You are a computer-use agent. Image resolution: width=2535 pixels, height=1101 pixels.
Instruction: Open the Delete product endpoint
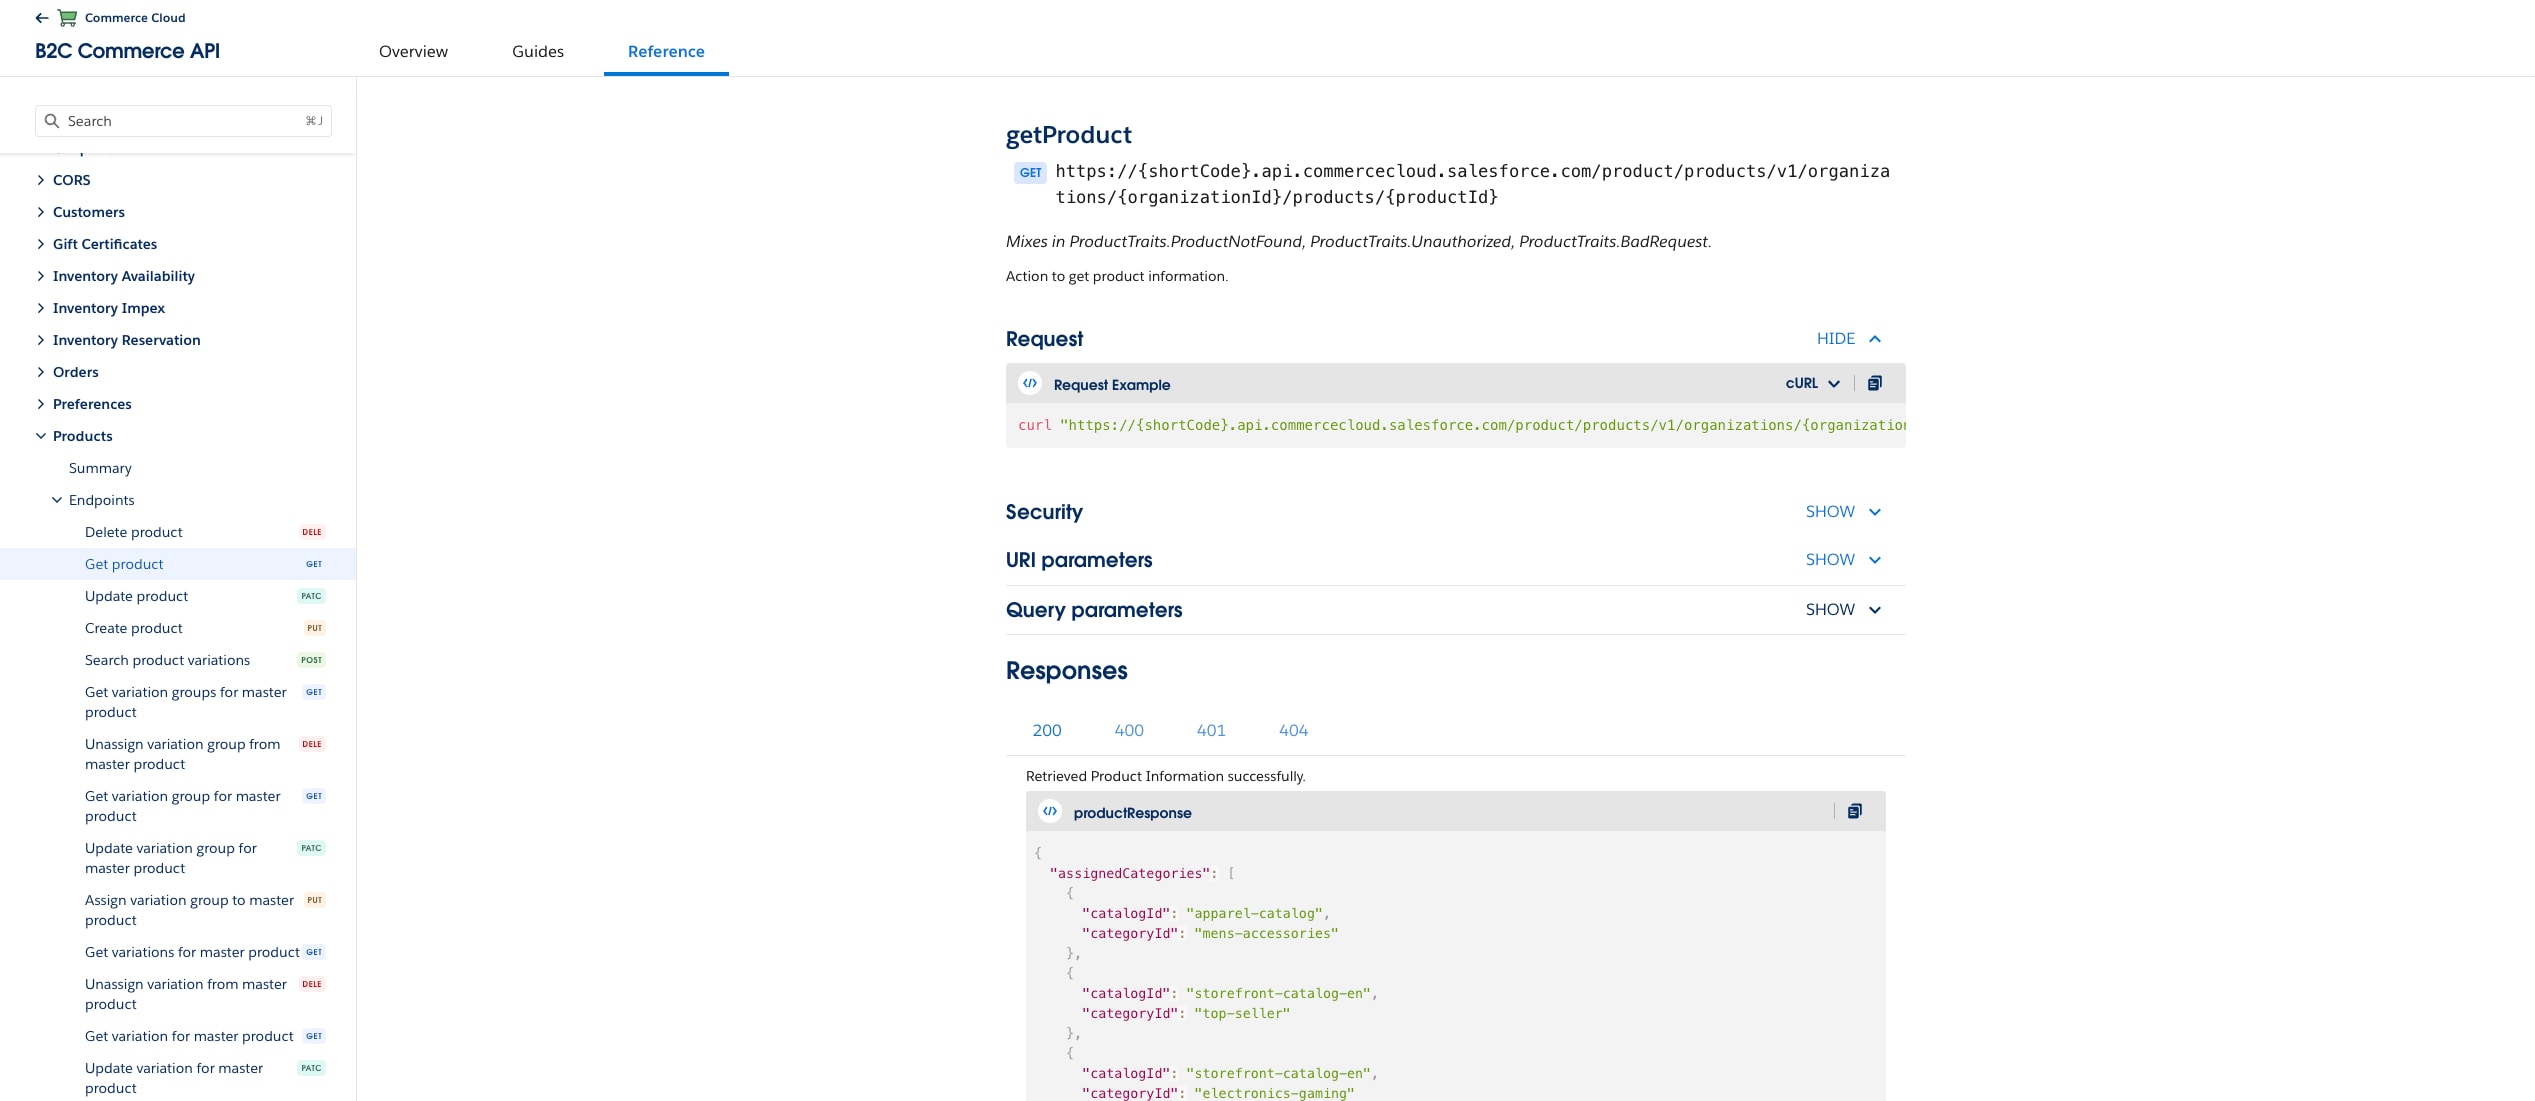134,532
